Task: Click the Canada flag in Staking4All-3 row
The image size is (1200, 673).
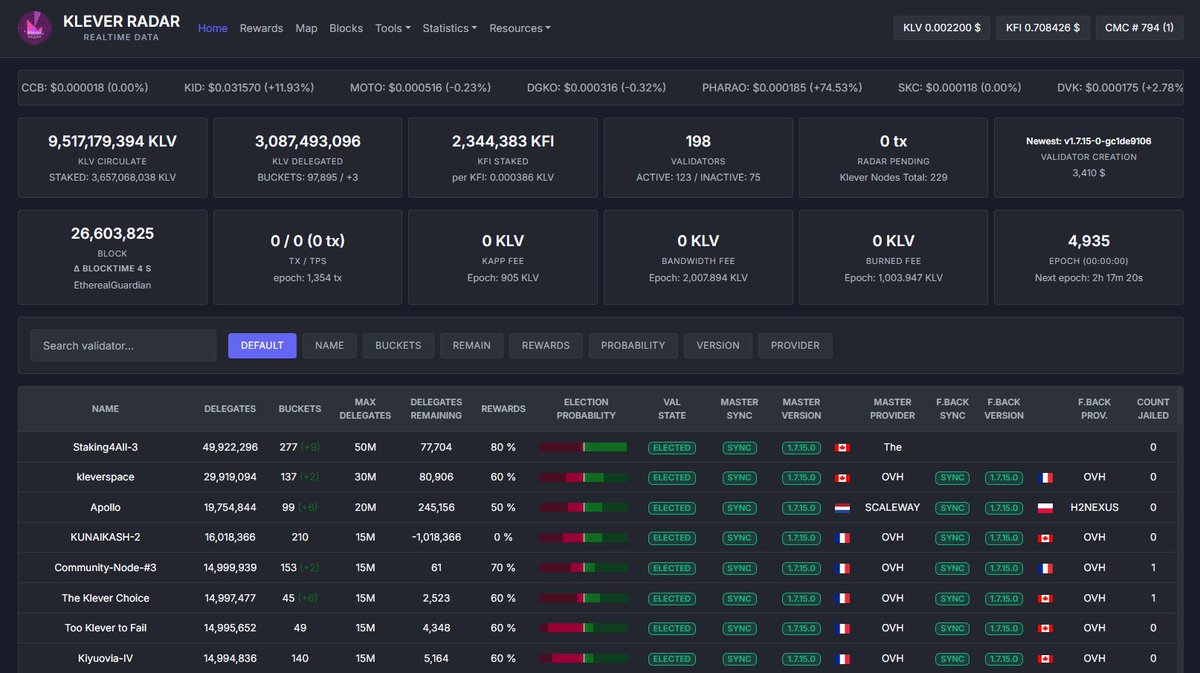Action: click(842, 447)
